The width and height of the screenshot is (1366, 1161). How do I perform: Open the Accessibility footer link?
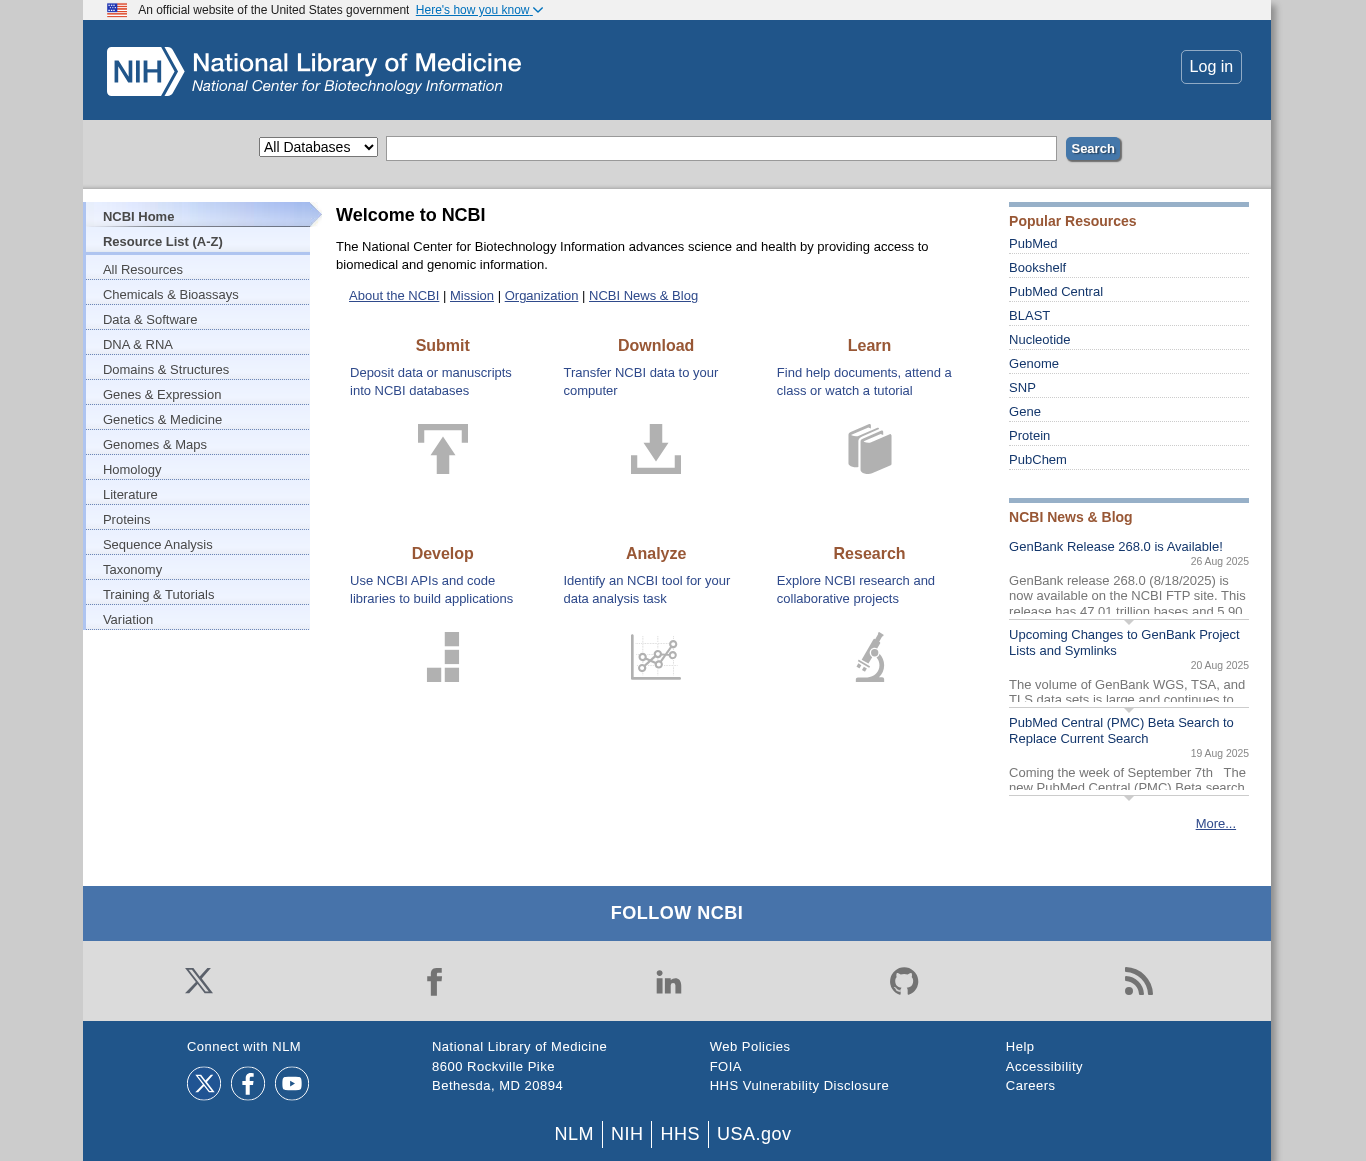[x=1044, y=1067]
